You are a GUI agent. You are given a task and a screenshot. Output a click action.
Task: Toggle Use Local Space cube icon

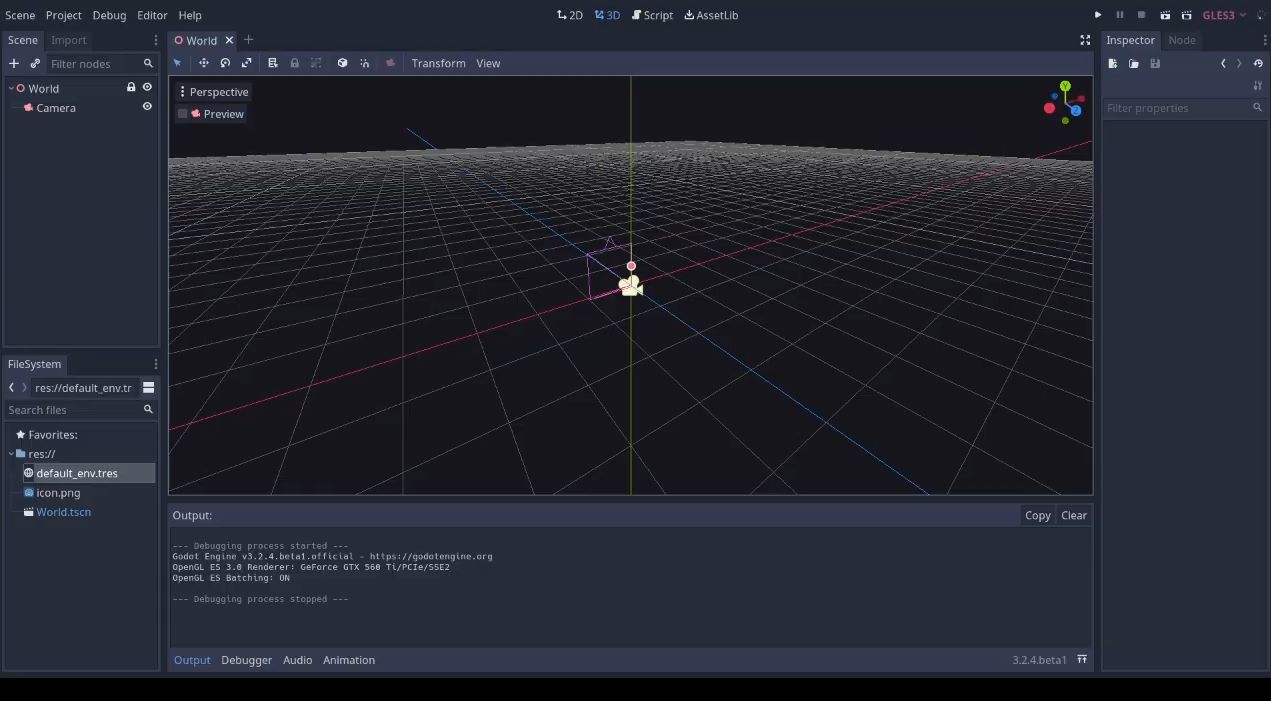tap(342, 63)
